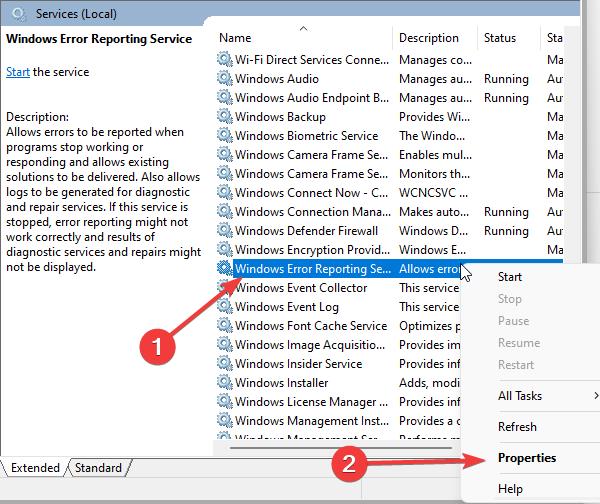Click gear icon for Windows Encryption Provider
Image resolution: width=600 pixels, height=504 pixels.
225,250
